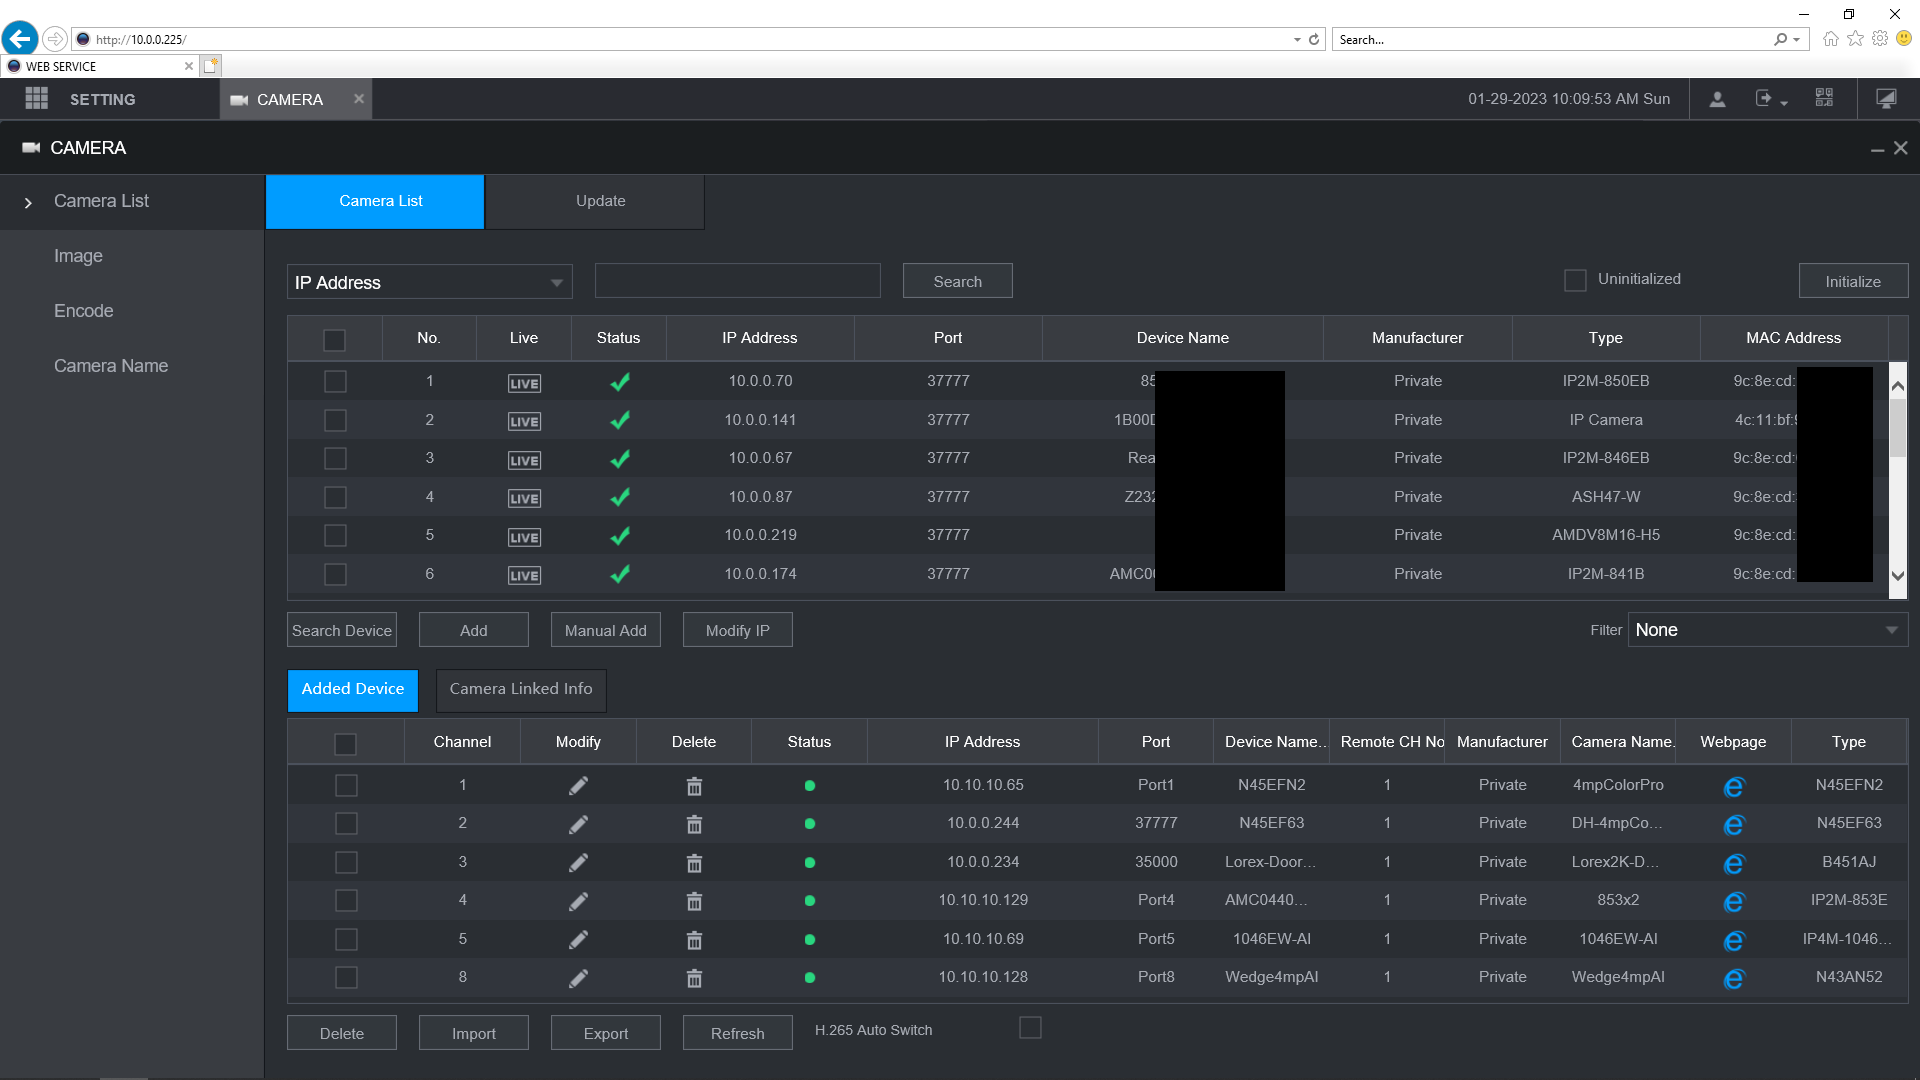Image resolution: width=1920 pixels, height=1080 pixels.
Task: Expand the logout dropdown arrow
Action: 1784,103
